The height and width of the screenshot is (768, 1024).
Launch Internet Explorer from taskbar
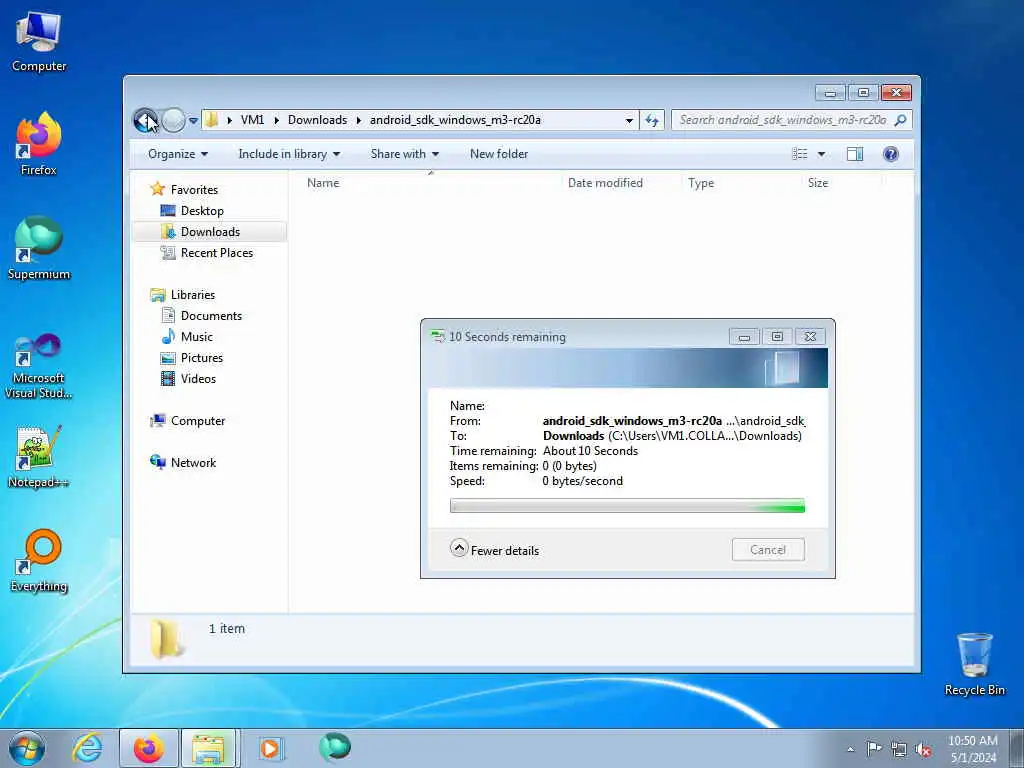(x=88, y=748)
